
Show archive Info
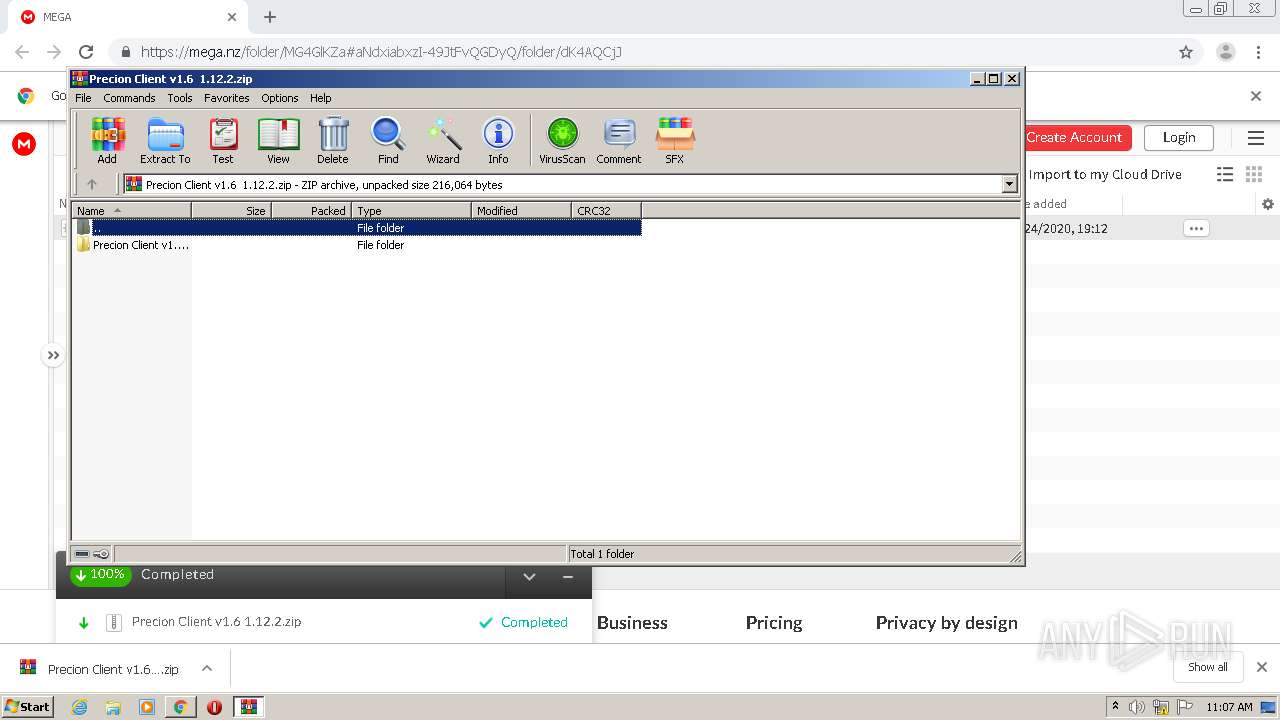tap(498, 140)
